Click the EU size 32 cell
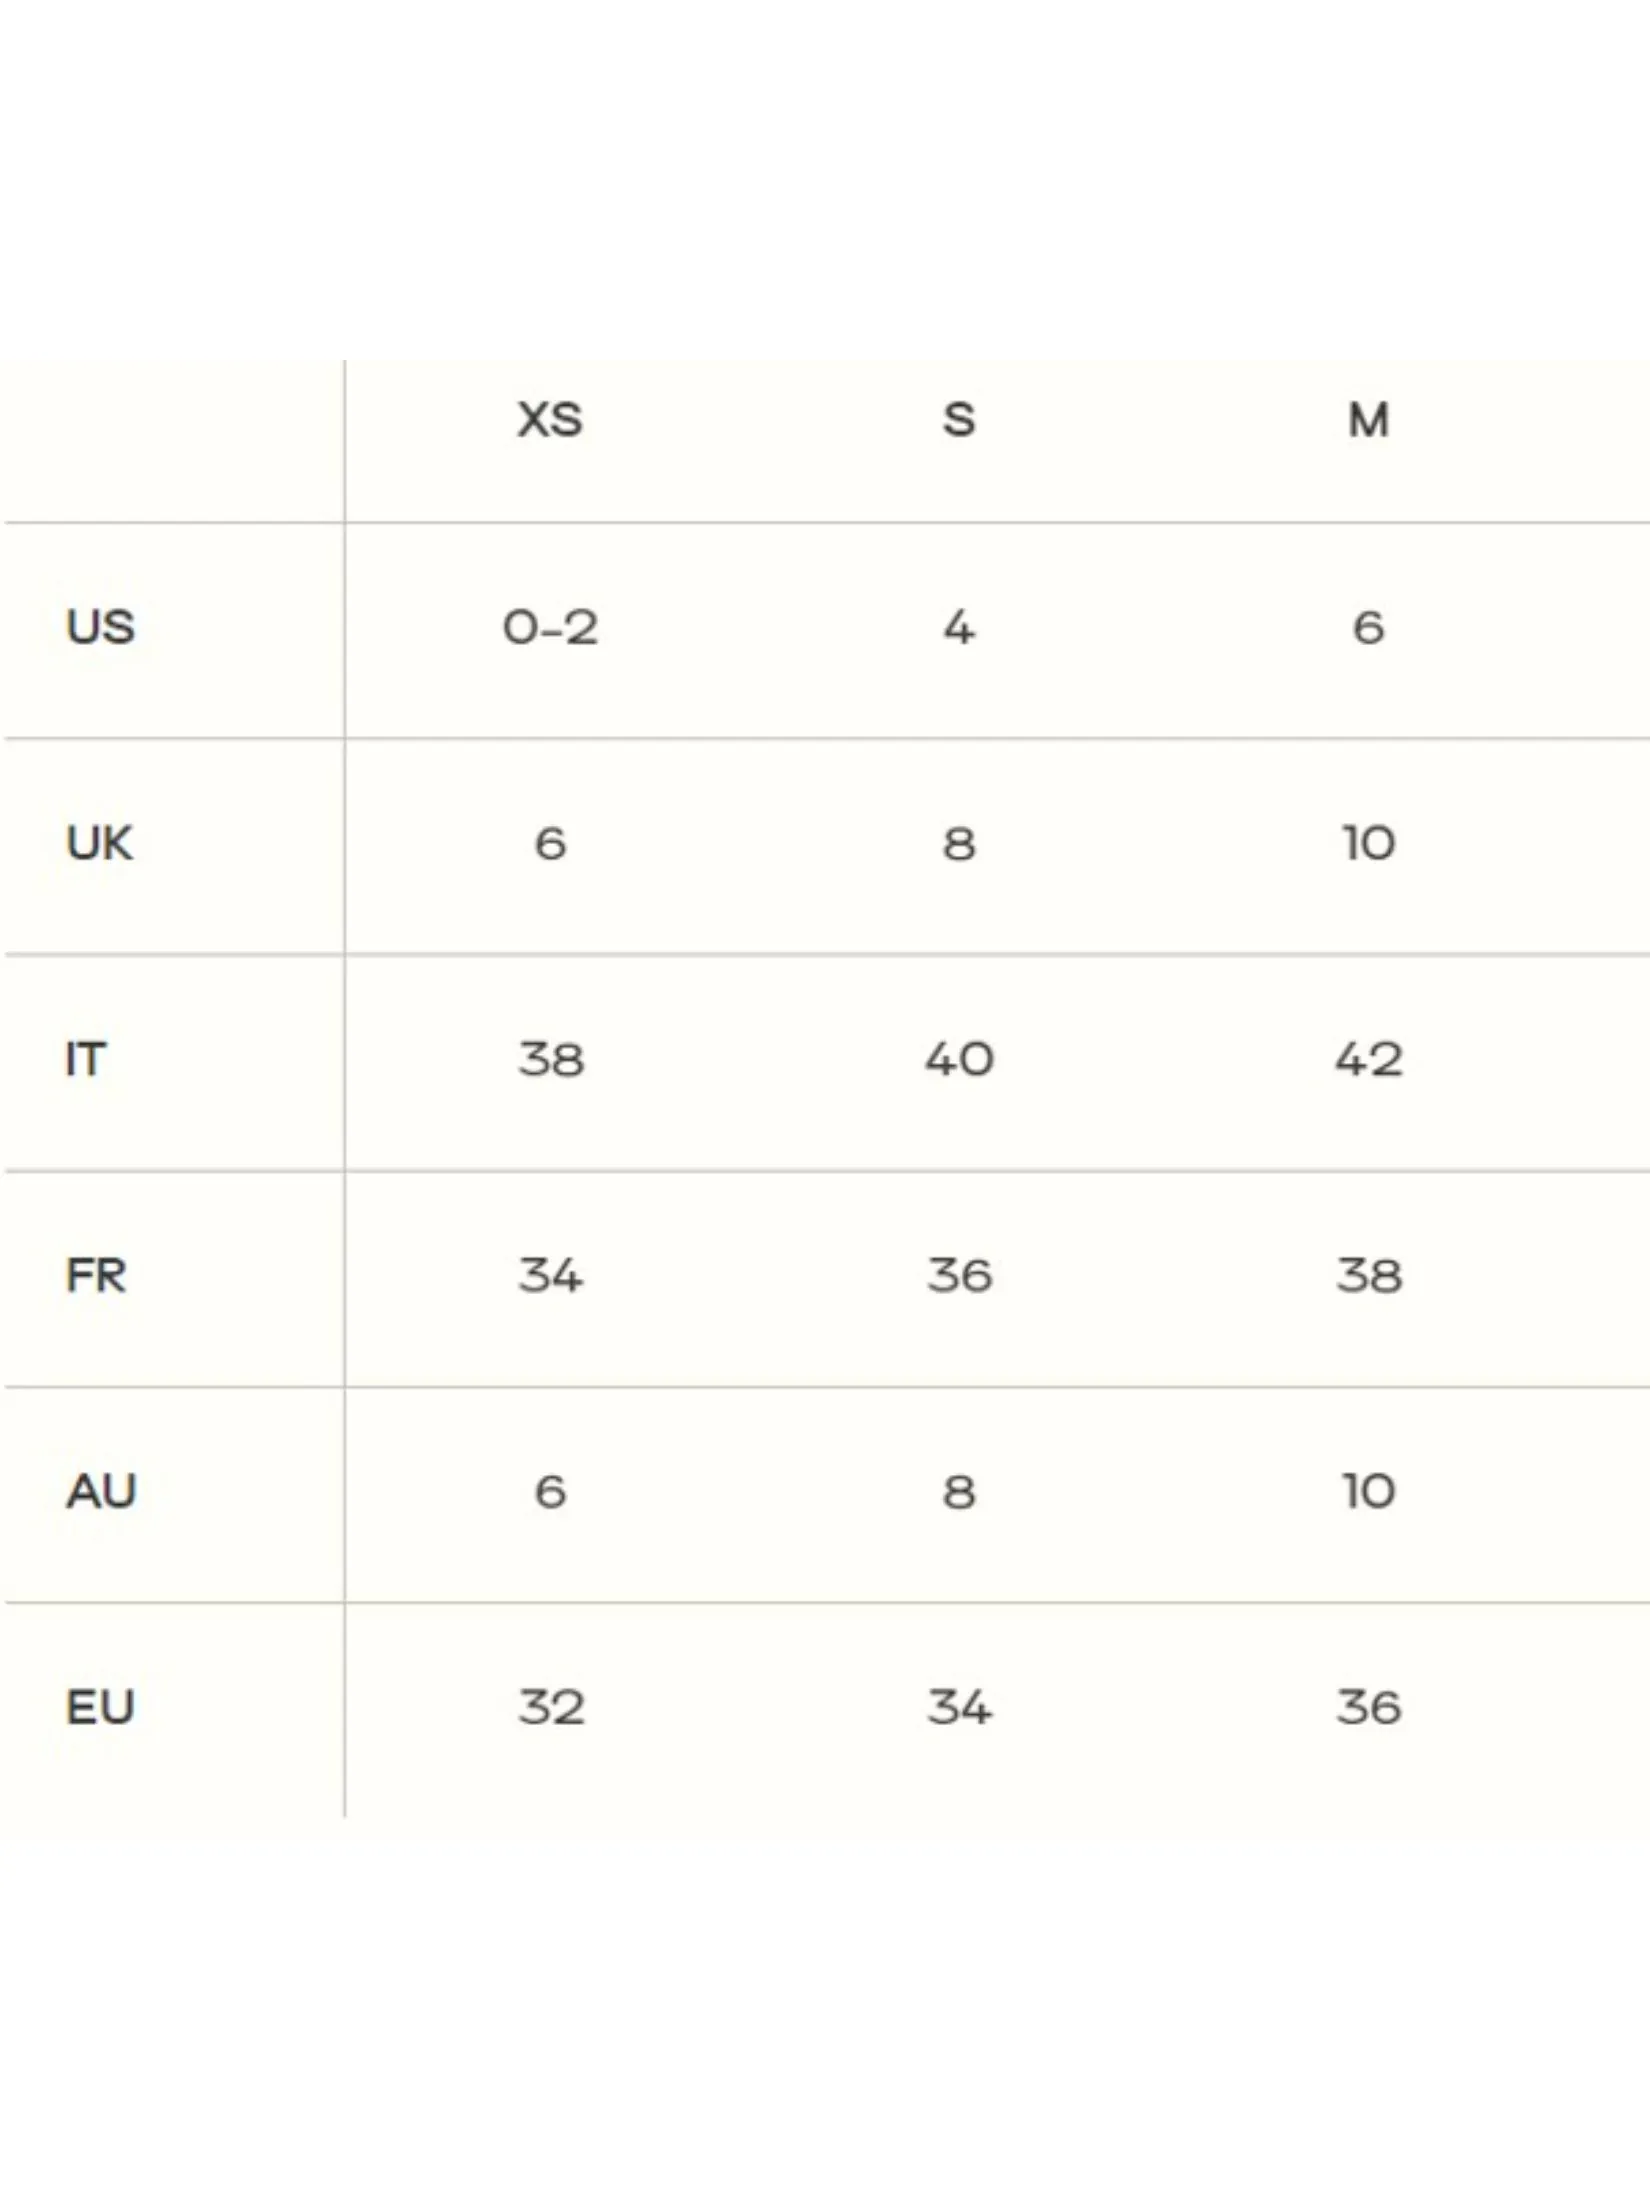The height and width of the screenshot is (2199, 1650). coord(550,1708)
